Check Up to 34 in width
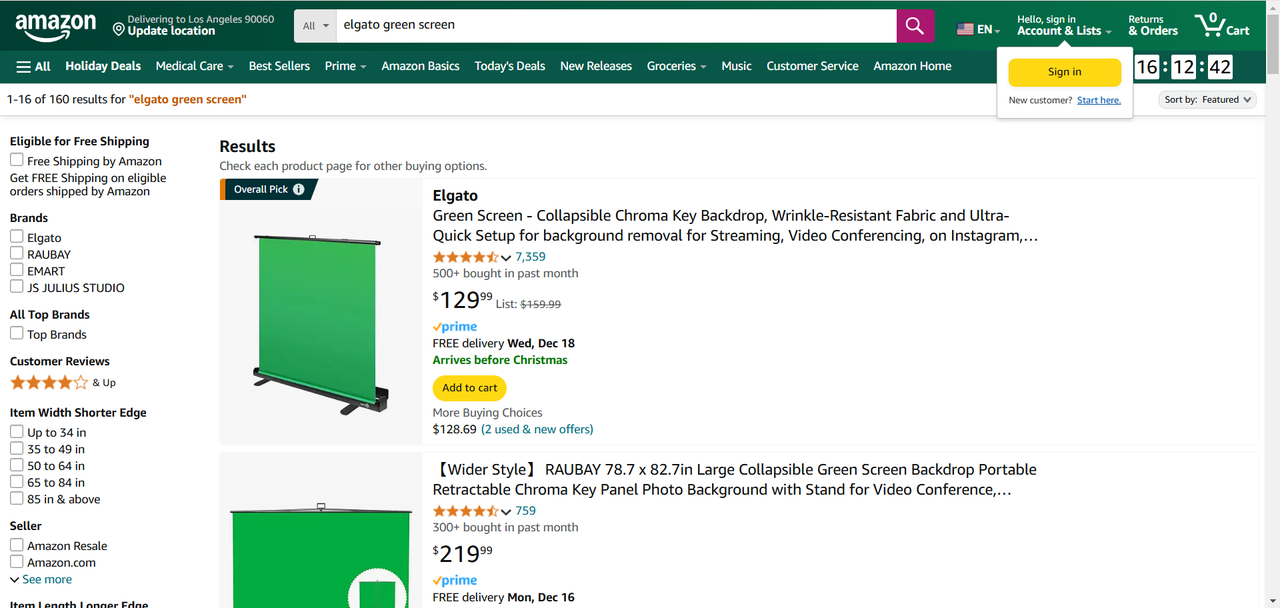This screenshot has height=608, width=1280. pyautogui.click(x=17, y=432)
